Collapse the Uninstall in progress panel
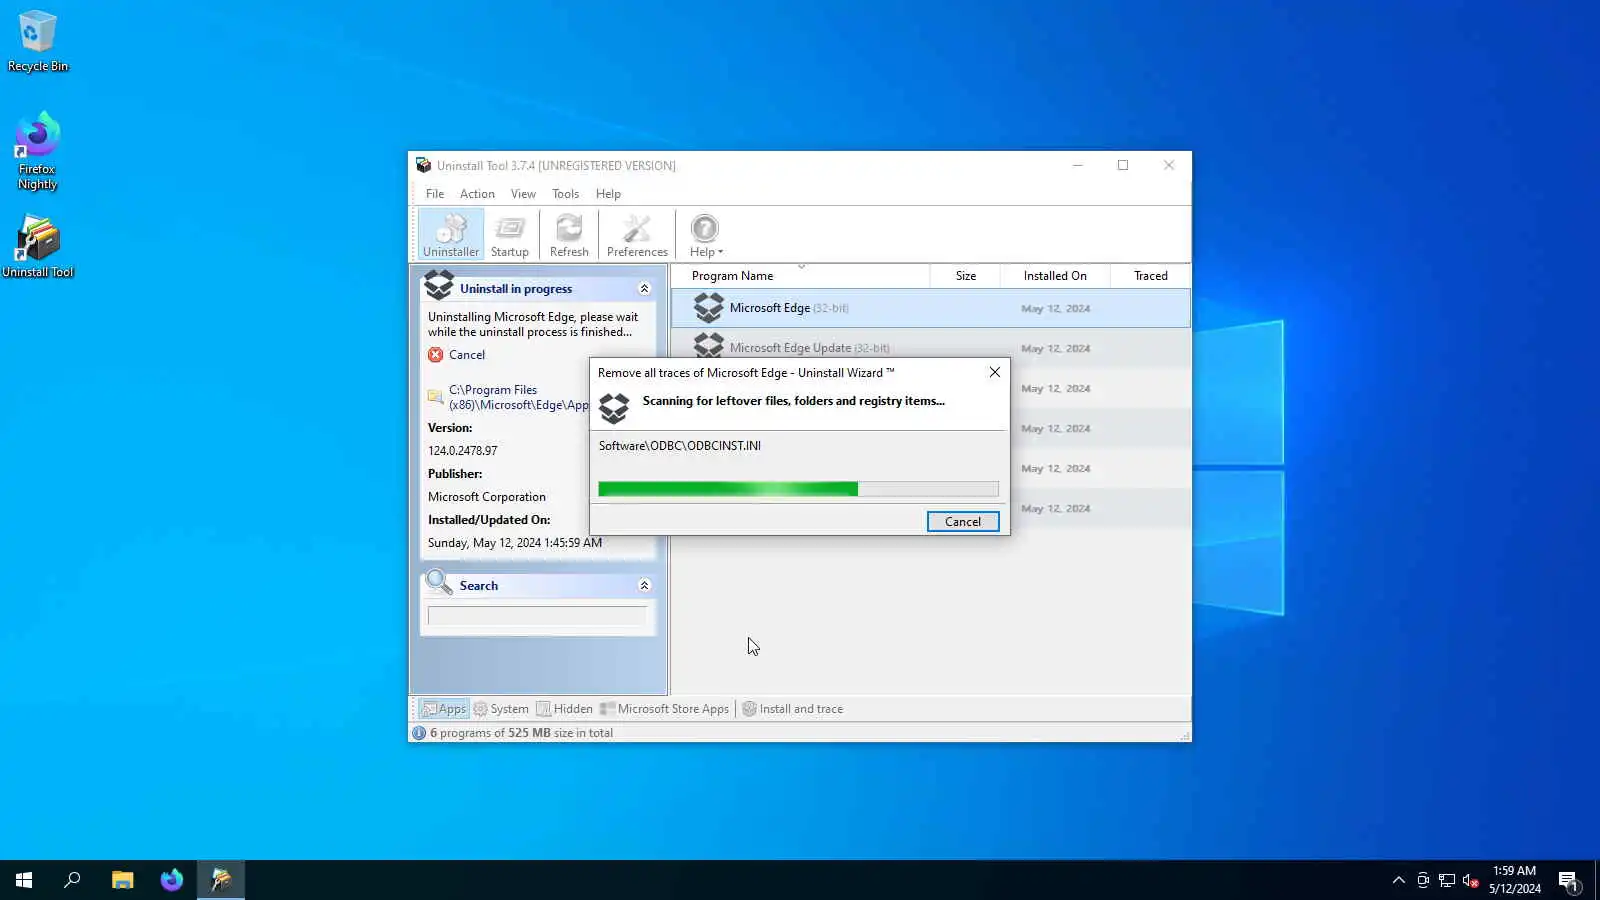This screenshot has width=1600, height=900. 644,289
